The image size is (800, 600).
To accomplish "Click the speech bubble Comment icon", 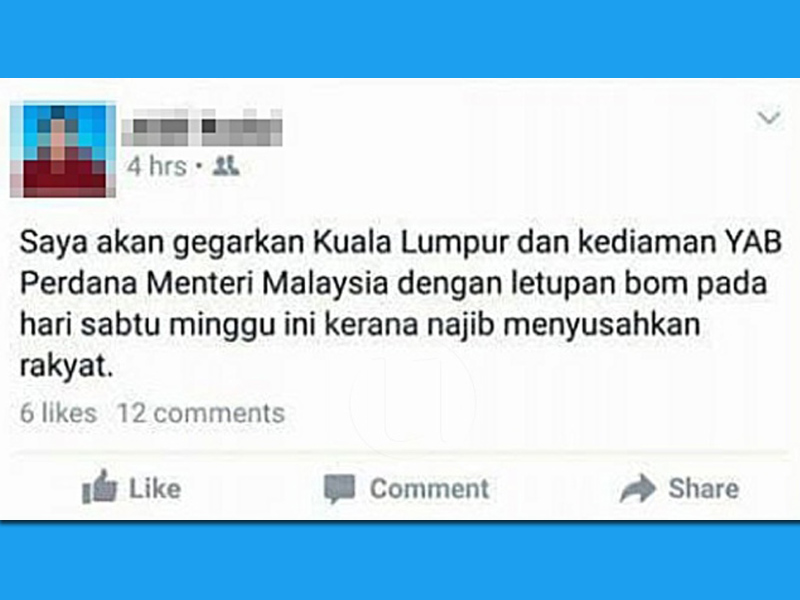I will [x=339, y=489].
